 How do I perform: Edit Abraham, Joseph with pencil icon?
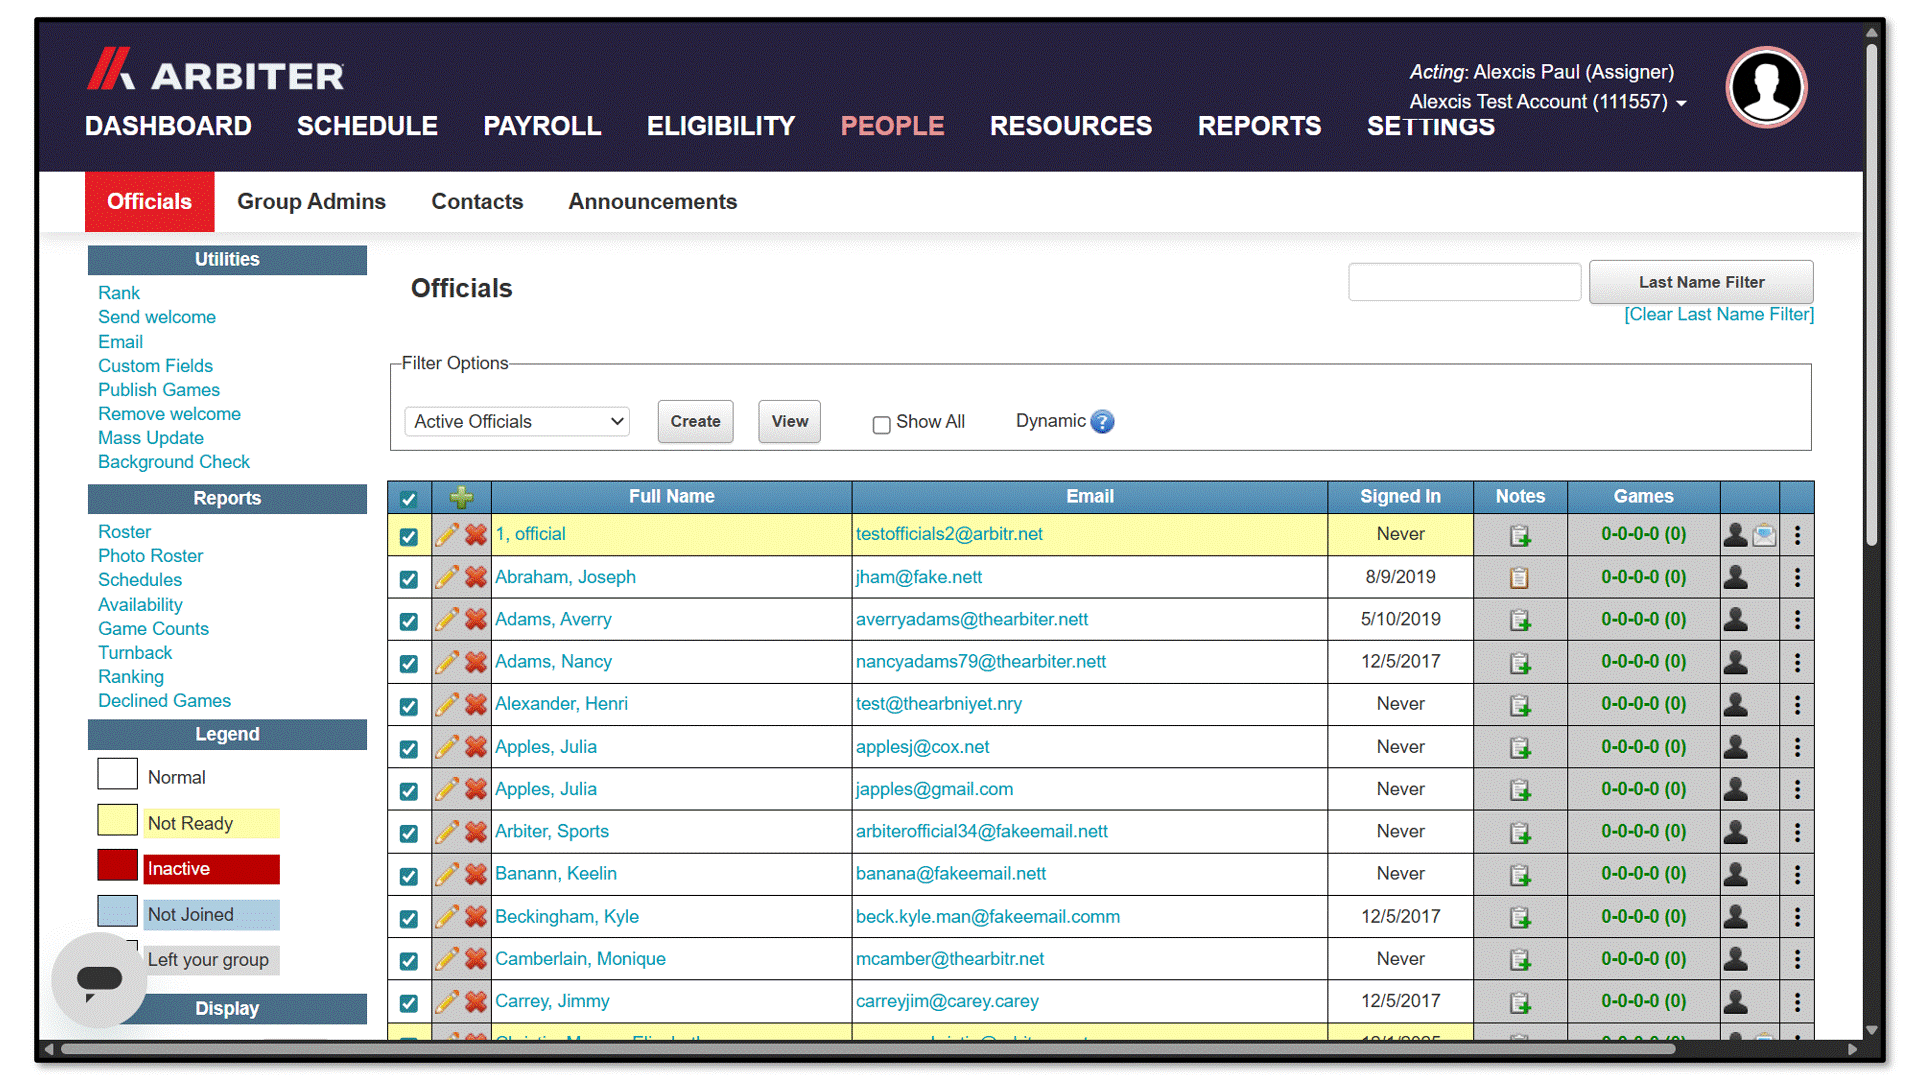pyautogui.click(x=447, y=577)
